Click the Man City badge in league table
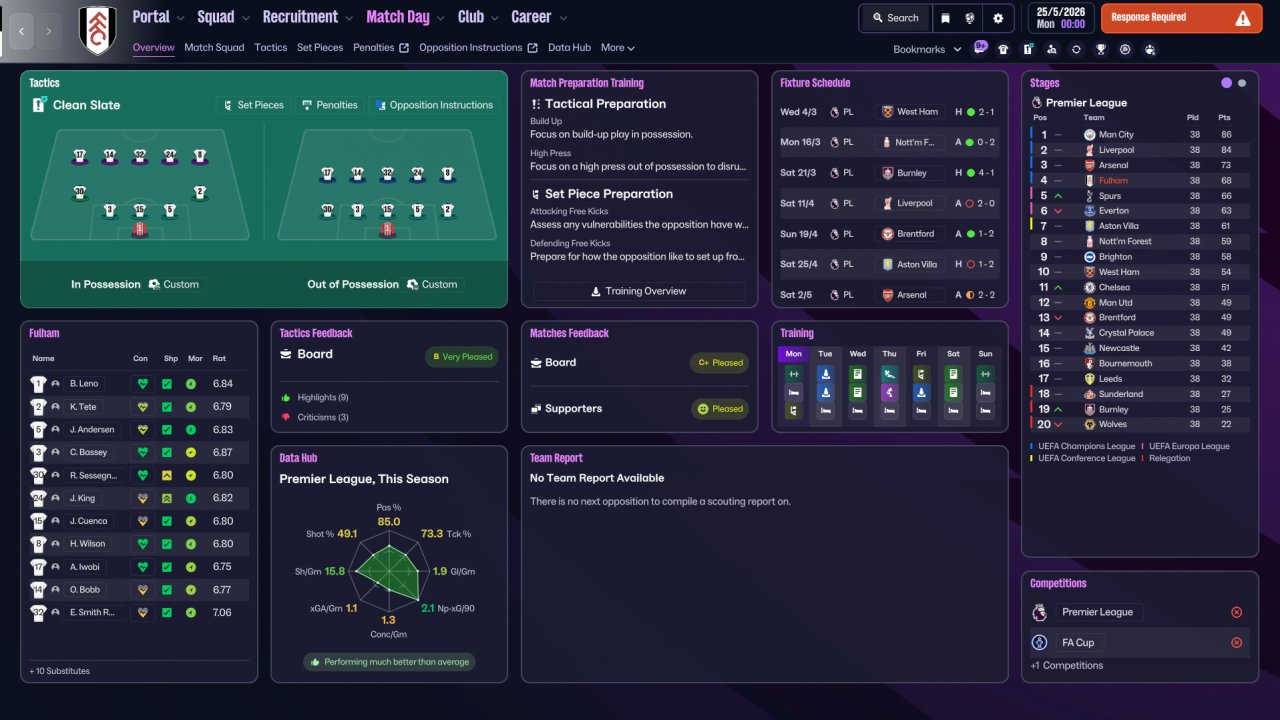Screen dimensions: 1280x720 [1089, 135]
